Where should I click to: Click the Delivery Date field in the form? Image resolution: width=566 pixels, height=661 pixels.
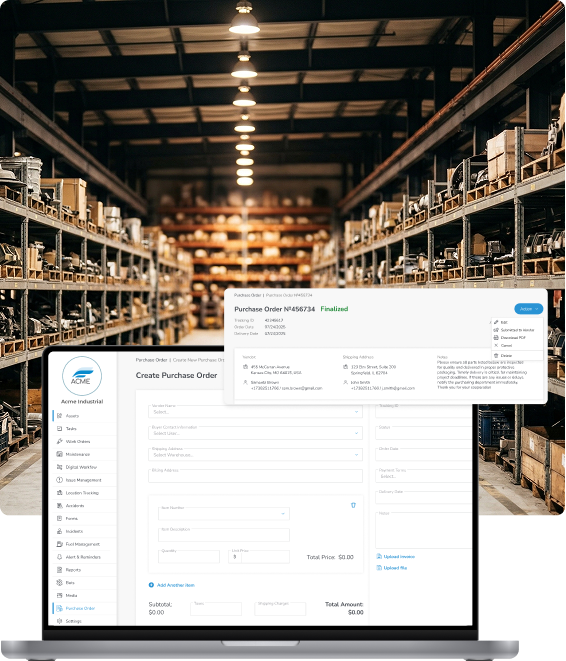coord(423,497)
